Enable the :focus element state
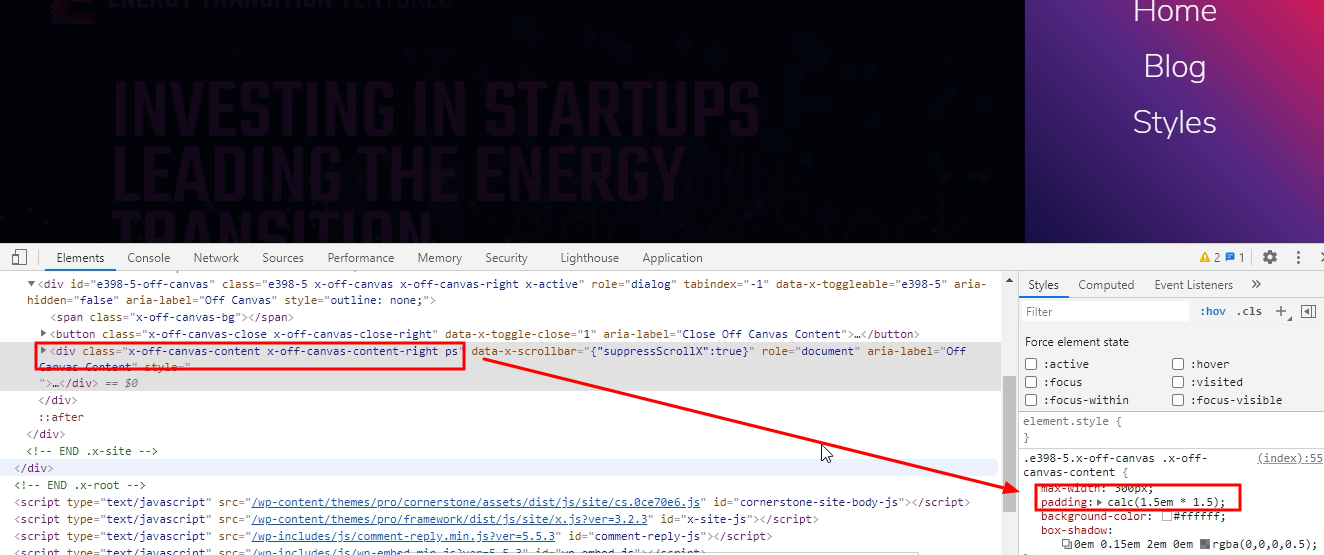1324x555 pixels. coord(1032,382)
